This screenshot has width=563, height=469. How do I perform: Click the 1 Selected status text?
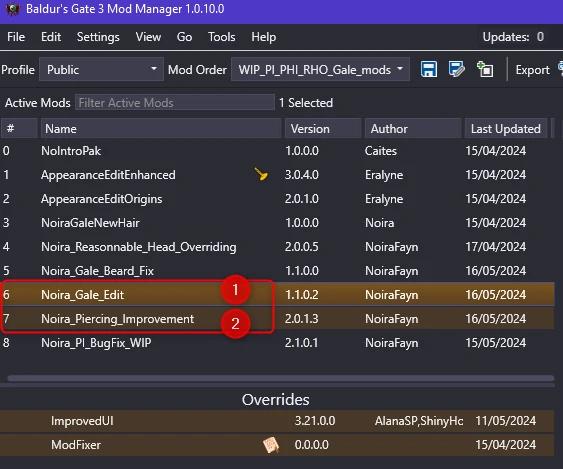point(306,103)
